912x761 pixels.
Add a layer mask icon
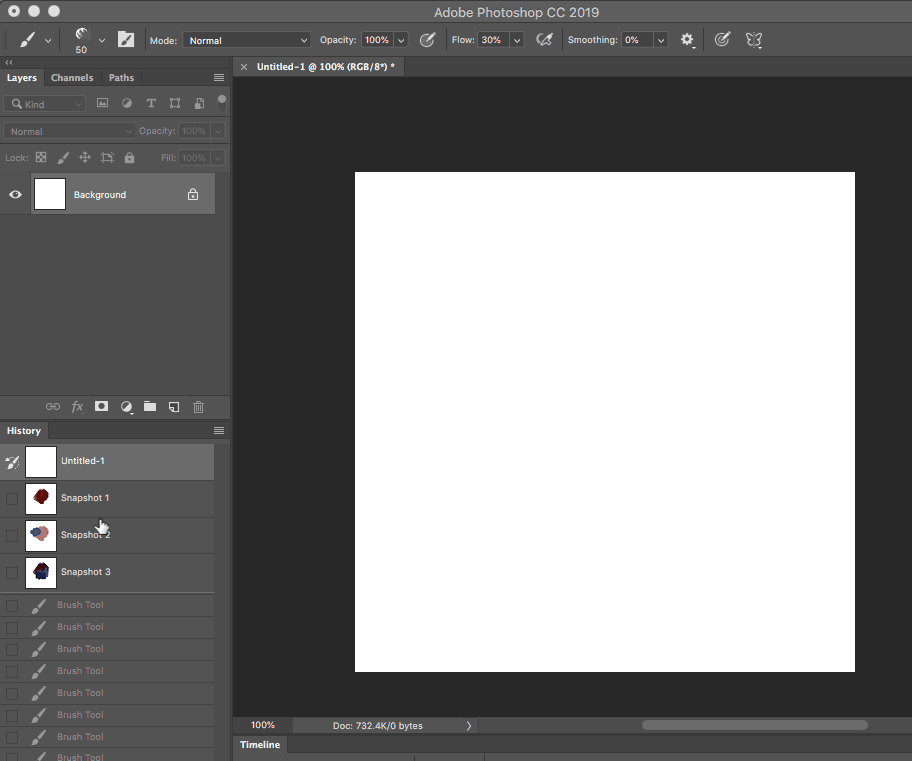point(101,407)
